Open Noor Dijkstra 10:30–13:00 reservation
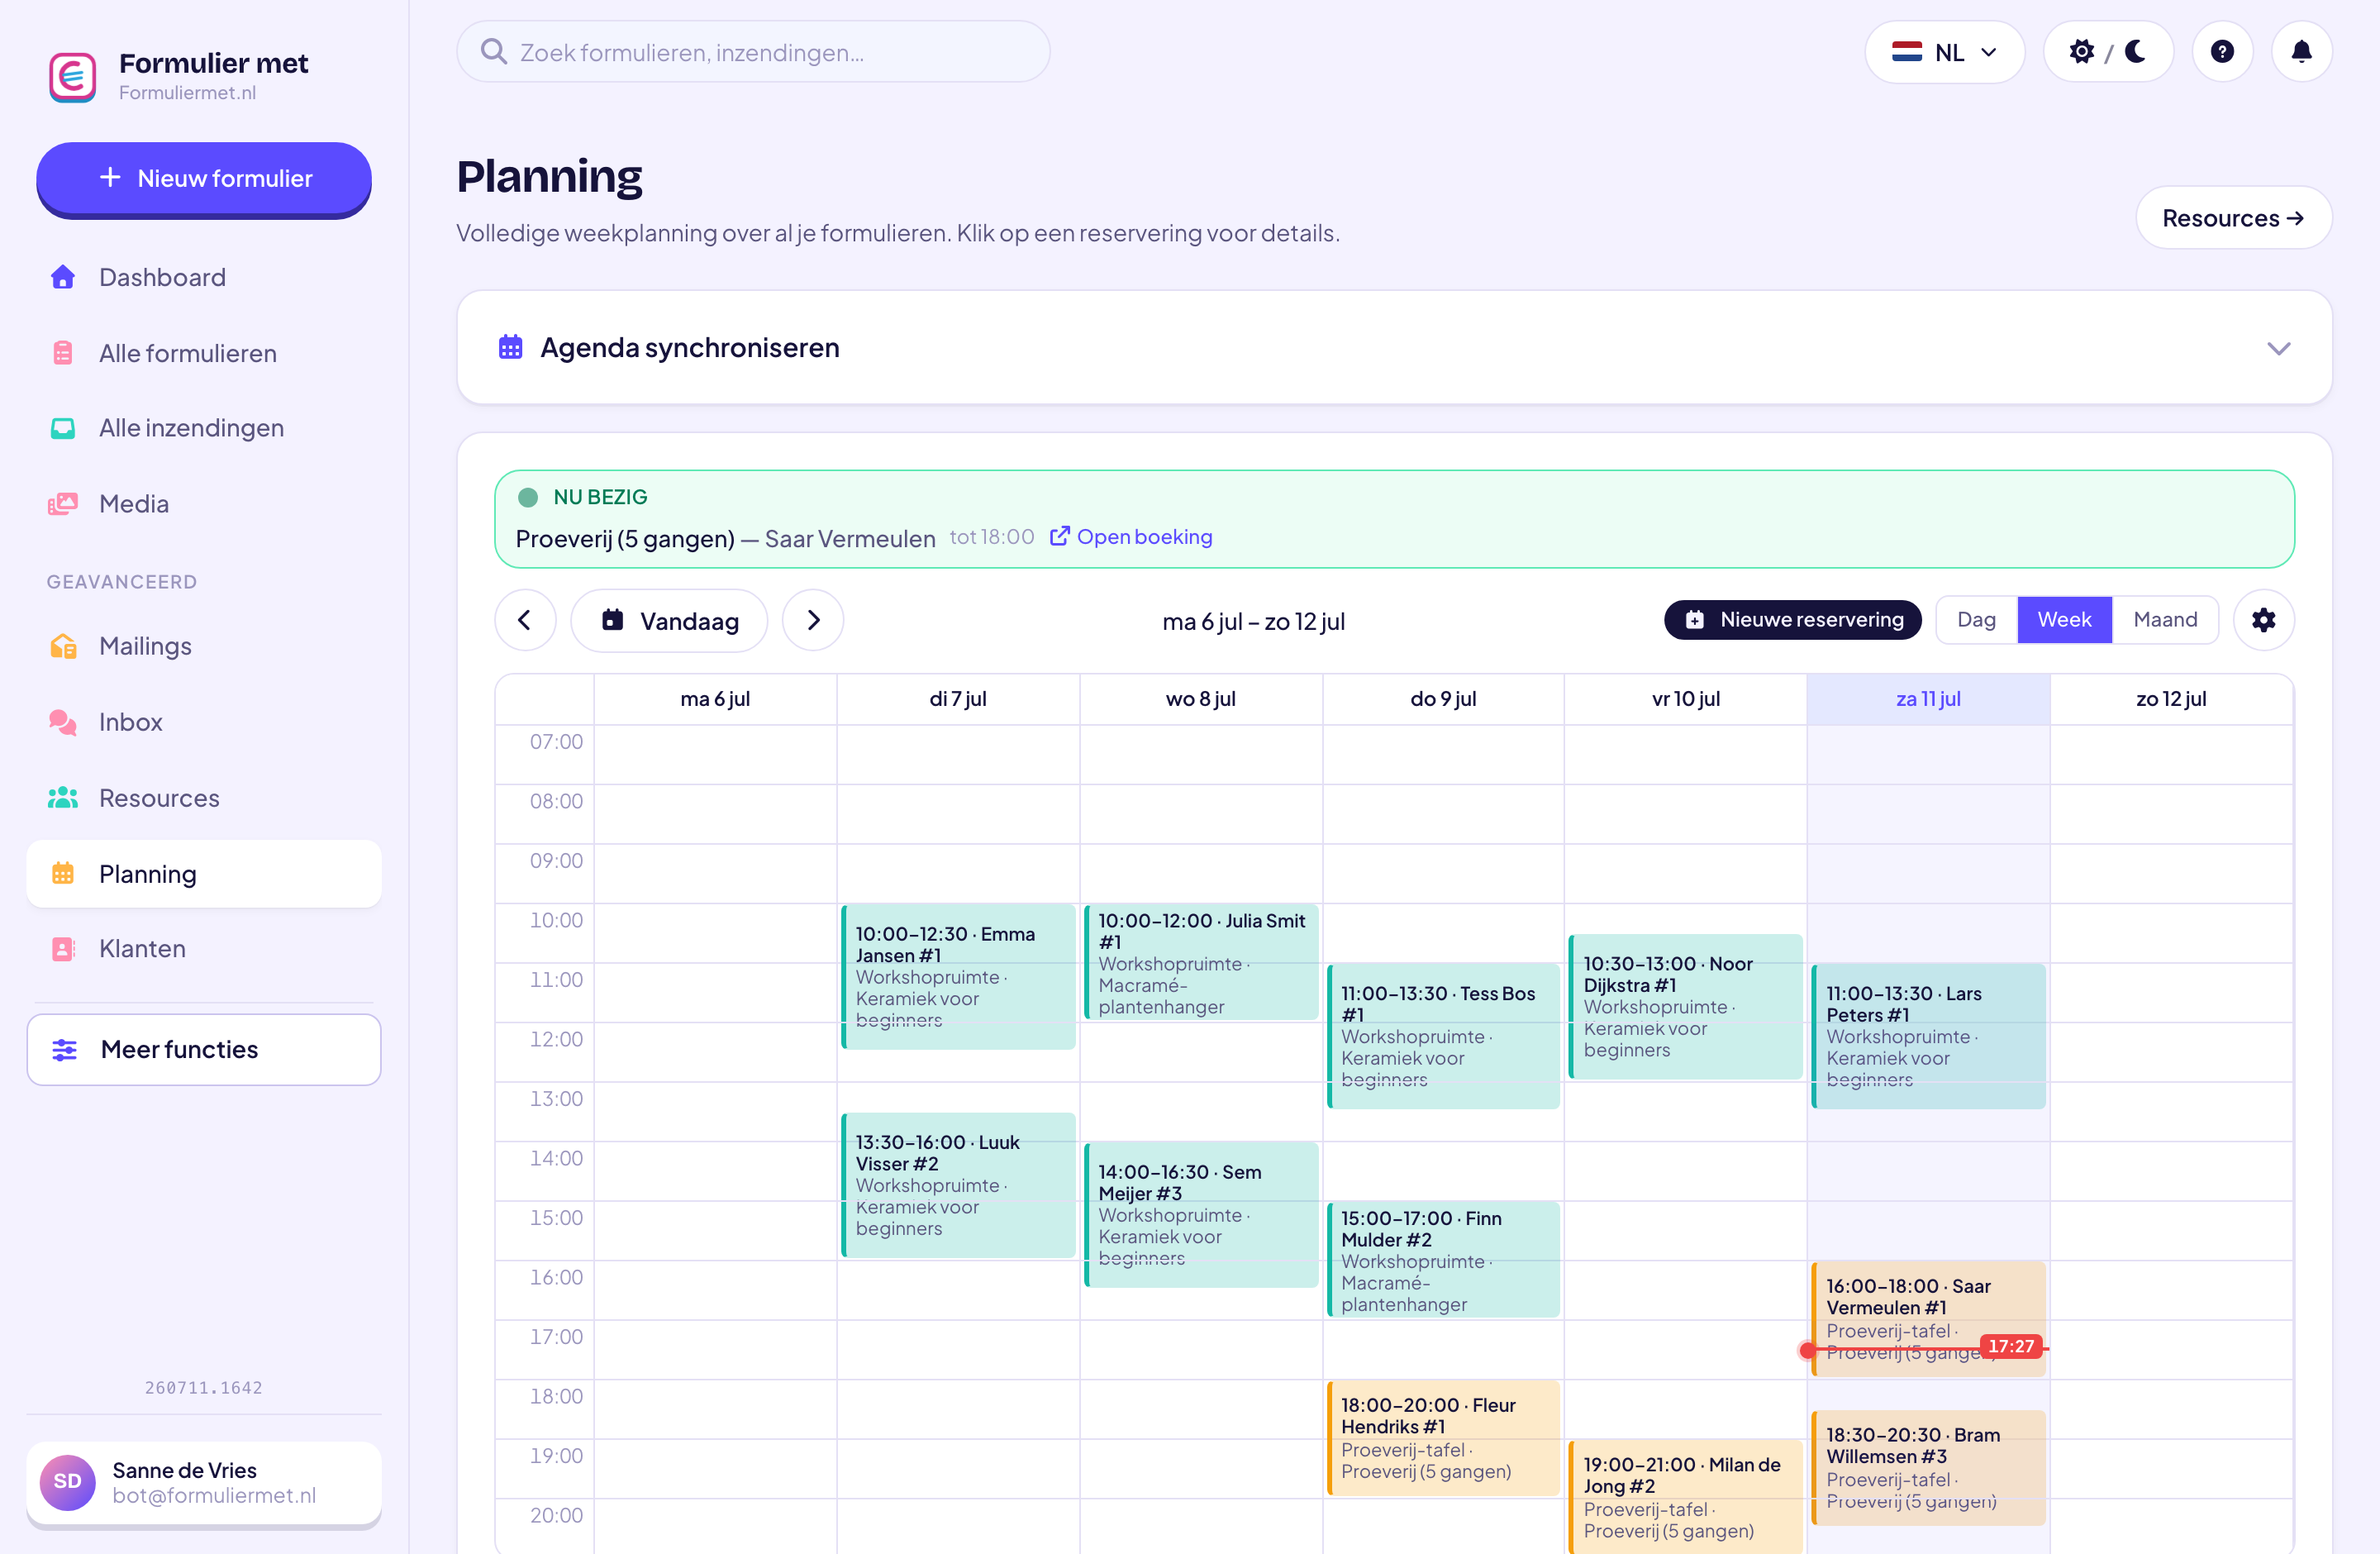2380x1554 pixels. point(1686,1006)
